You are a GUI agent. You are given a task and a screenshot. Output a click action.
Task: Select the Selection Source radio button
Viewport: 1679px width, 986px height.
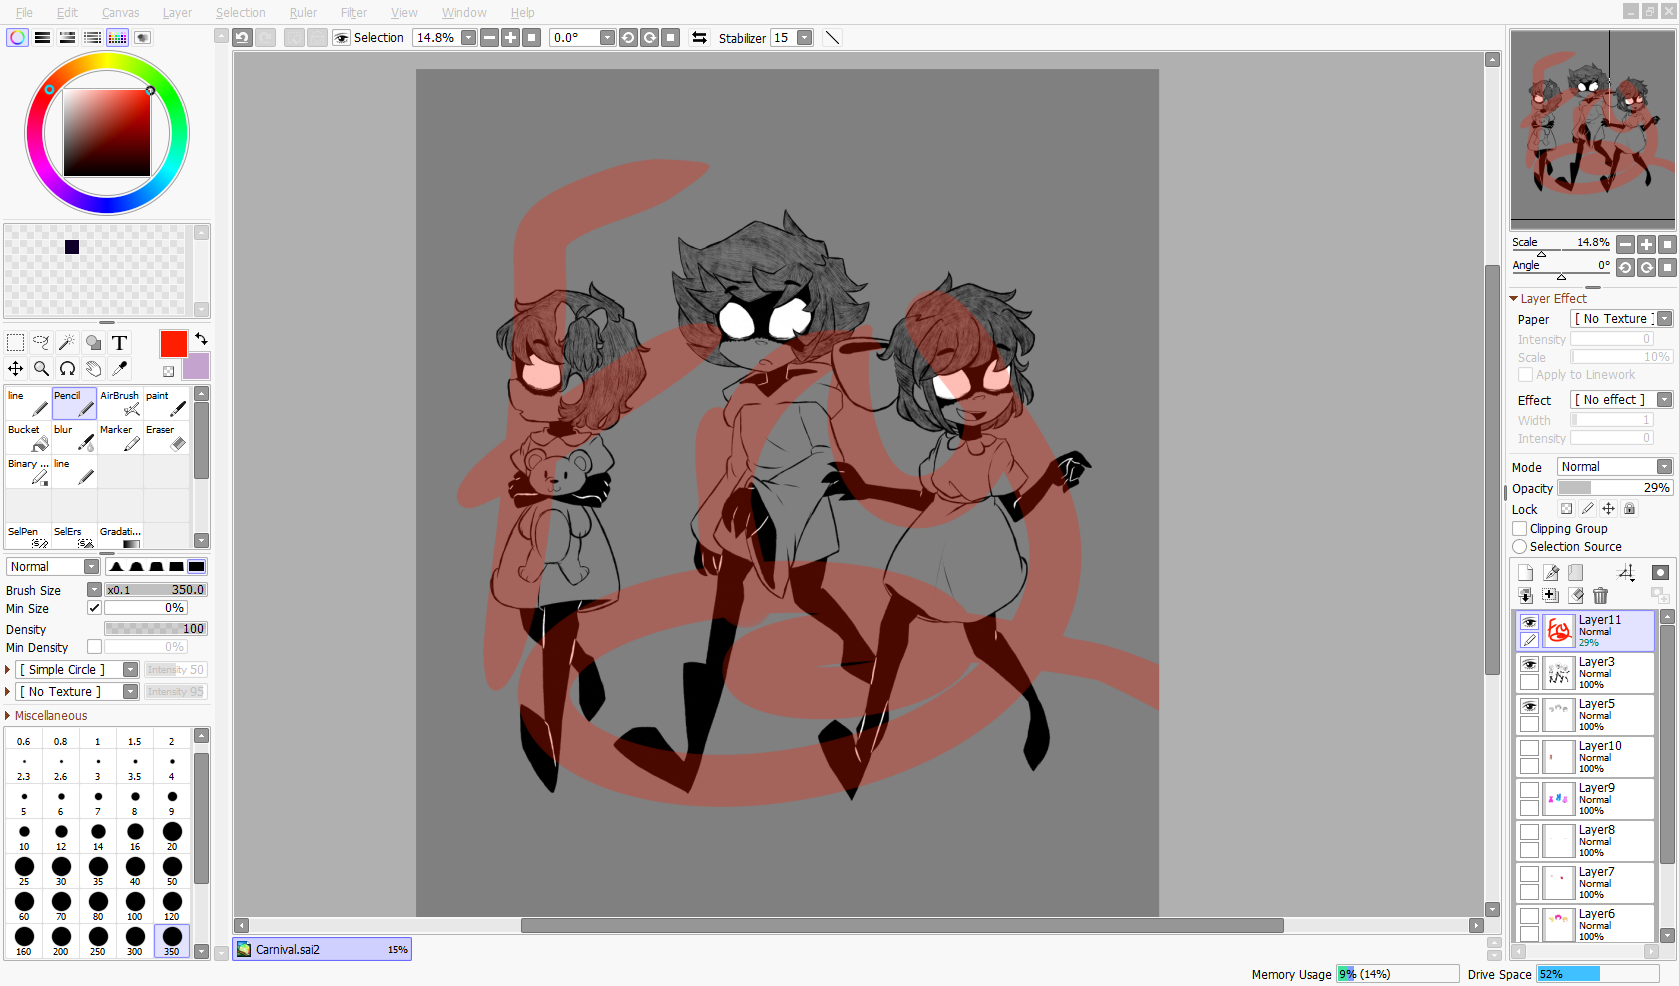tap(1520, 547)
